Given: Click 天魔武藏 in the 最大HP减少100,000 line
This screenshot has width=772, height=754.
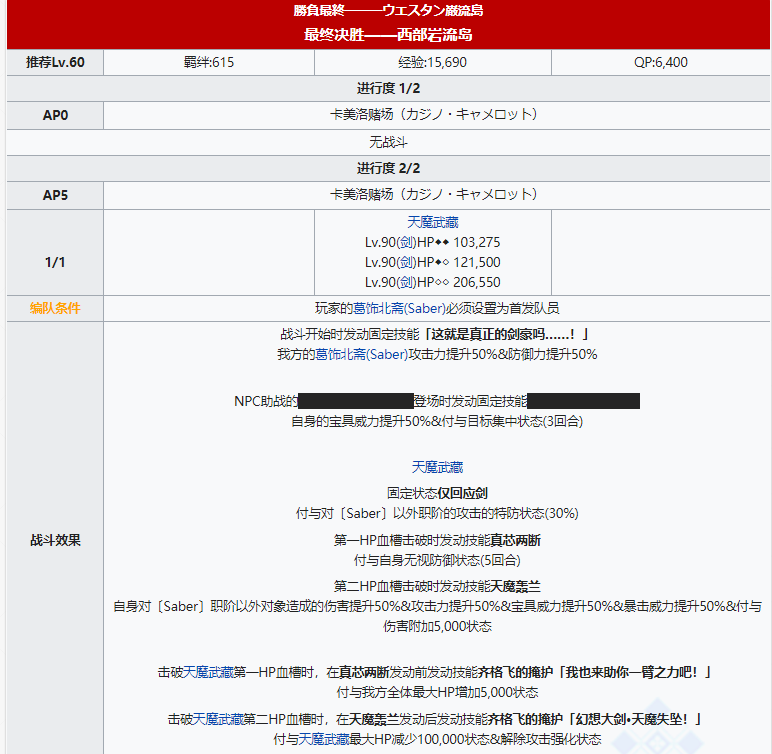Looking at the screenshot, I should tap(324, 739).
